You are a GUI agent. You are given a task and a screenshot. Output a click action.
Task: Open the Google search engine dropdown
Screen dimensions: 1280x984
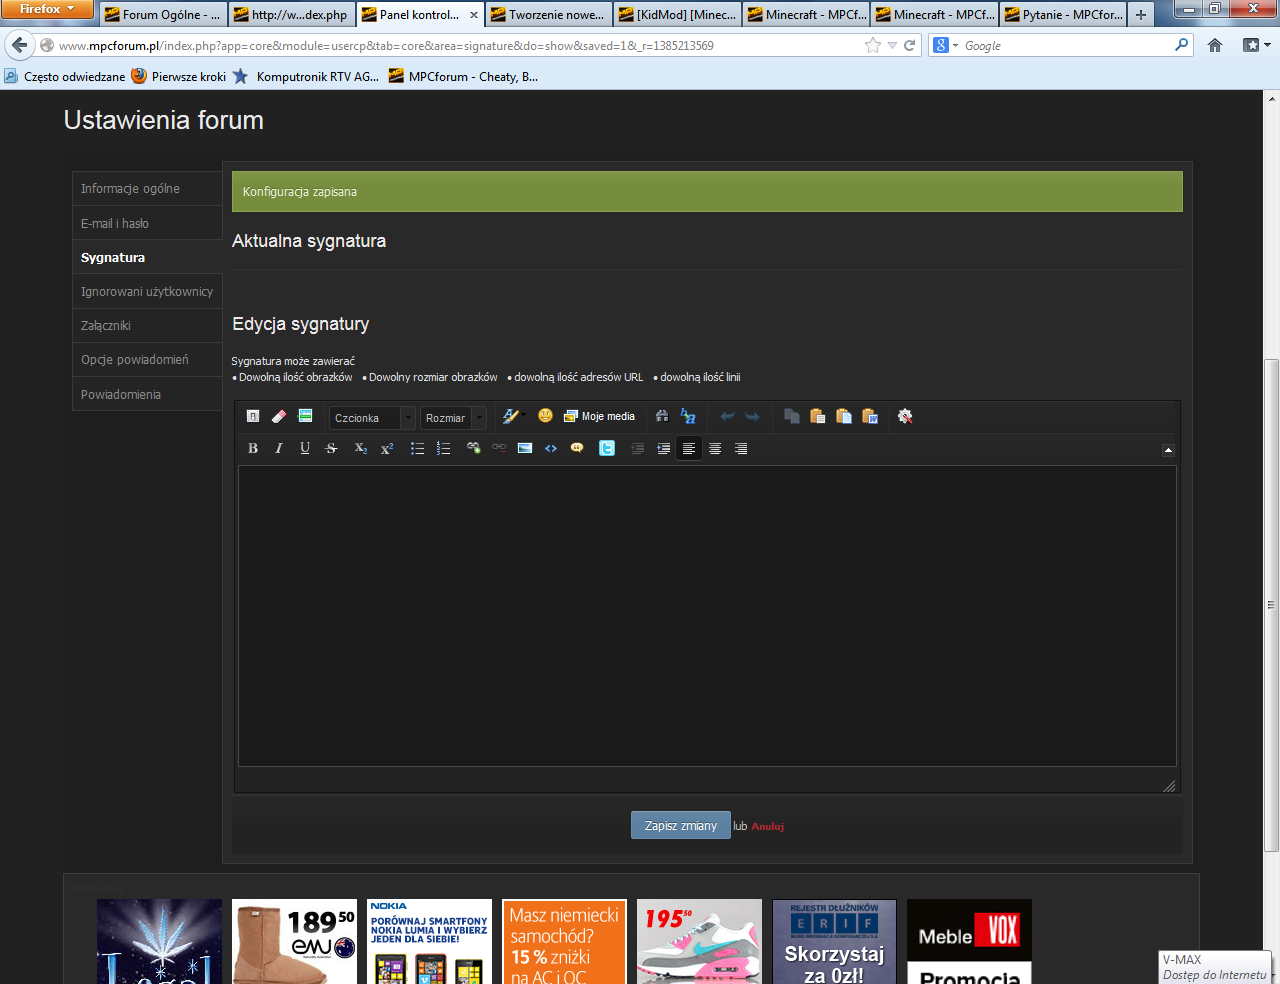pyautogui.click(x=945, y=45)
